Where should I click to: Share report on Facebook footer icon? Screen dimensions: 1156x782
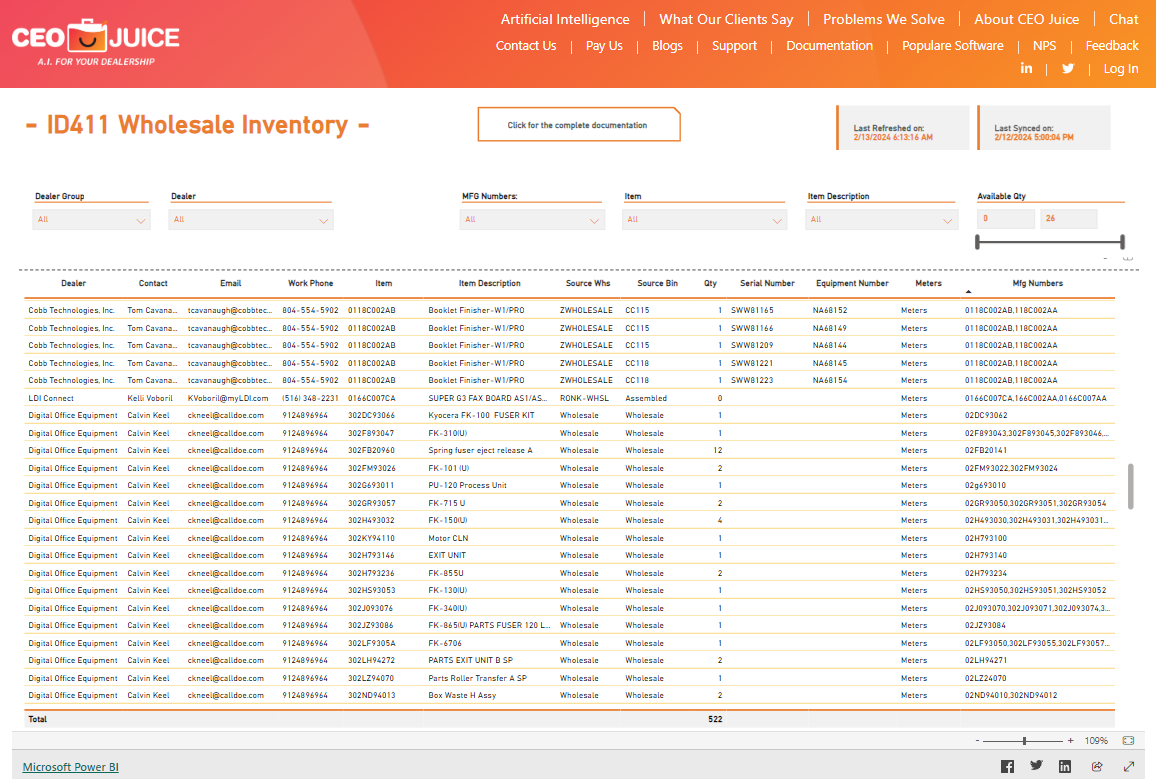point(1007,767)
